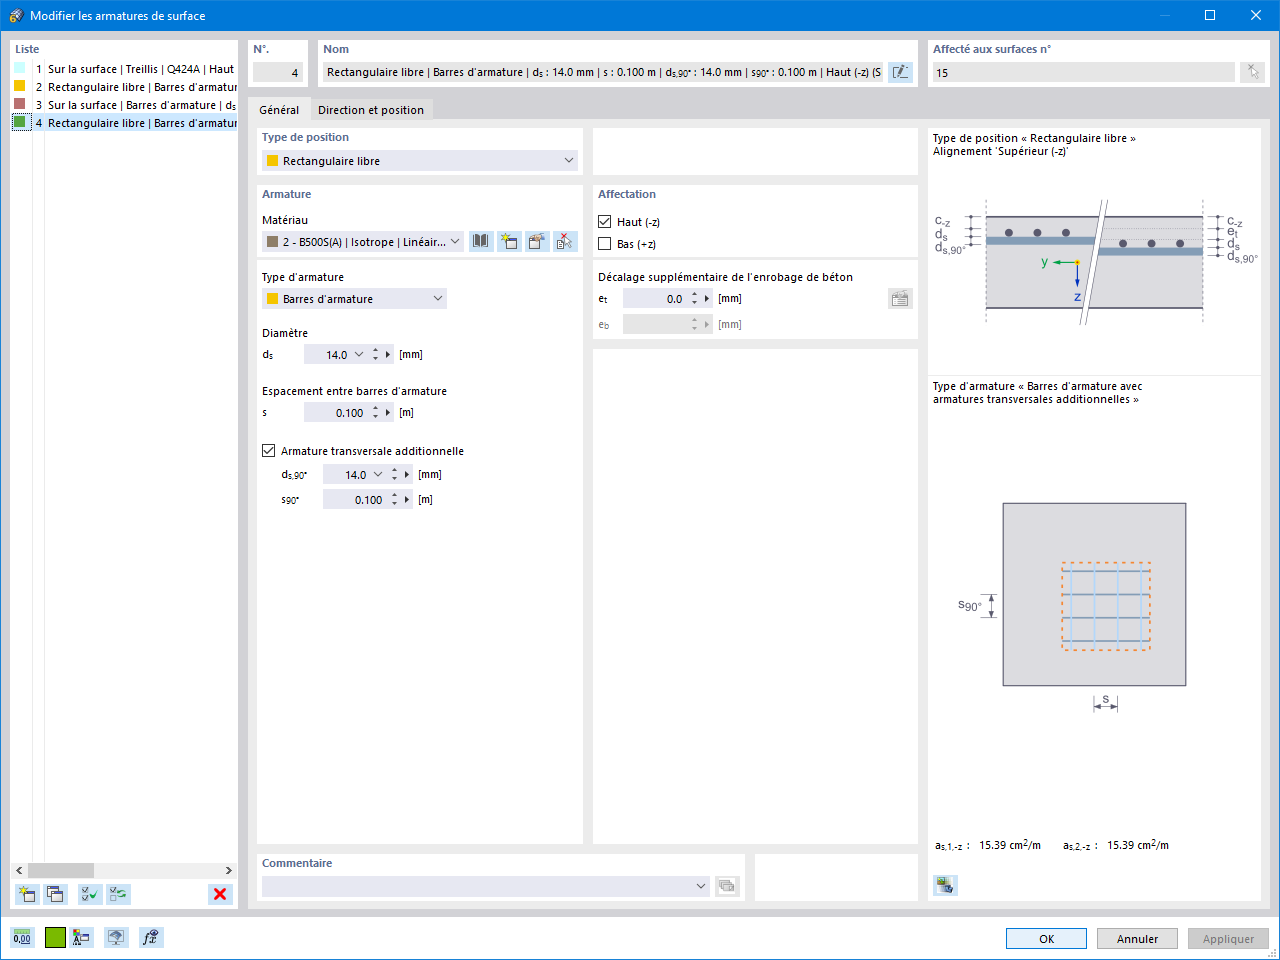Click the yellow colour swatch of list item 2
This screenshot has width=1280, height=960.
[19, 86]
